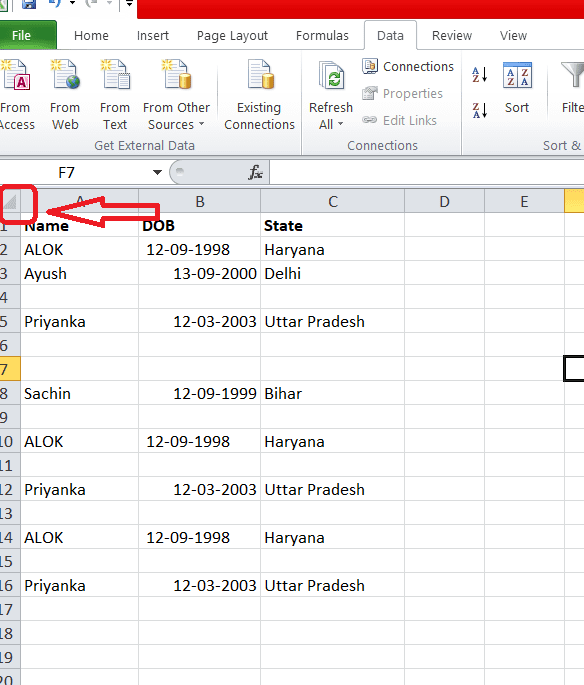Click the ALOK cell in row 2
The width and height of the screenshot is (584, 685).
pos(79,249)
